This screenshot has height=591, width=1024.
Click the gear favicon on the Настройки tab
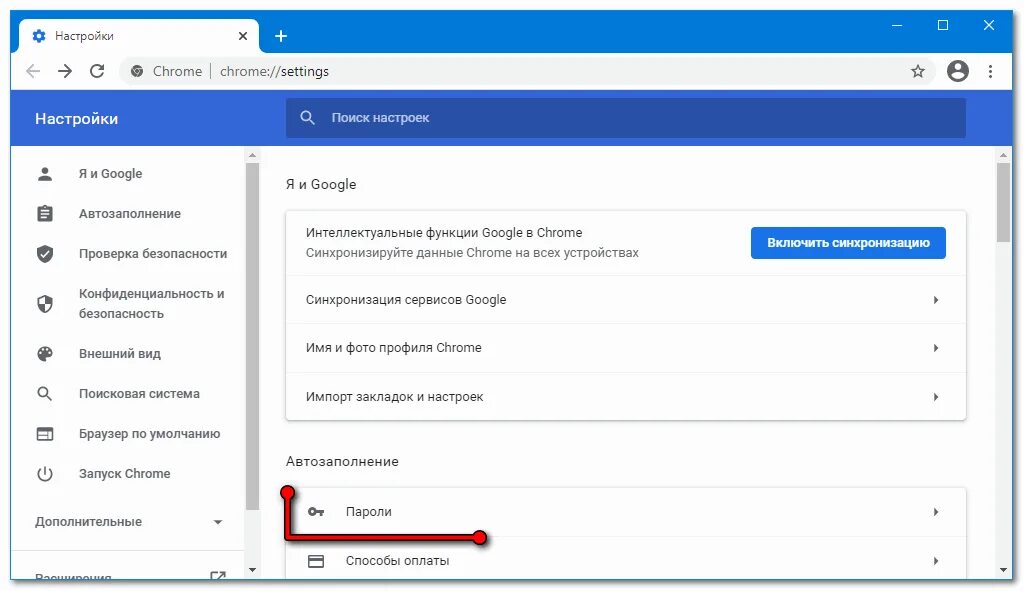click(39, 36)
